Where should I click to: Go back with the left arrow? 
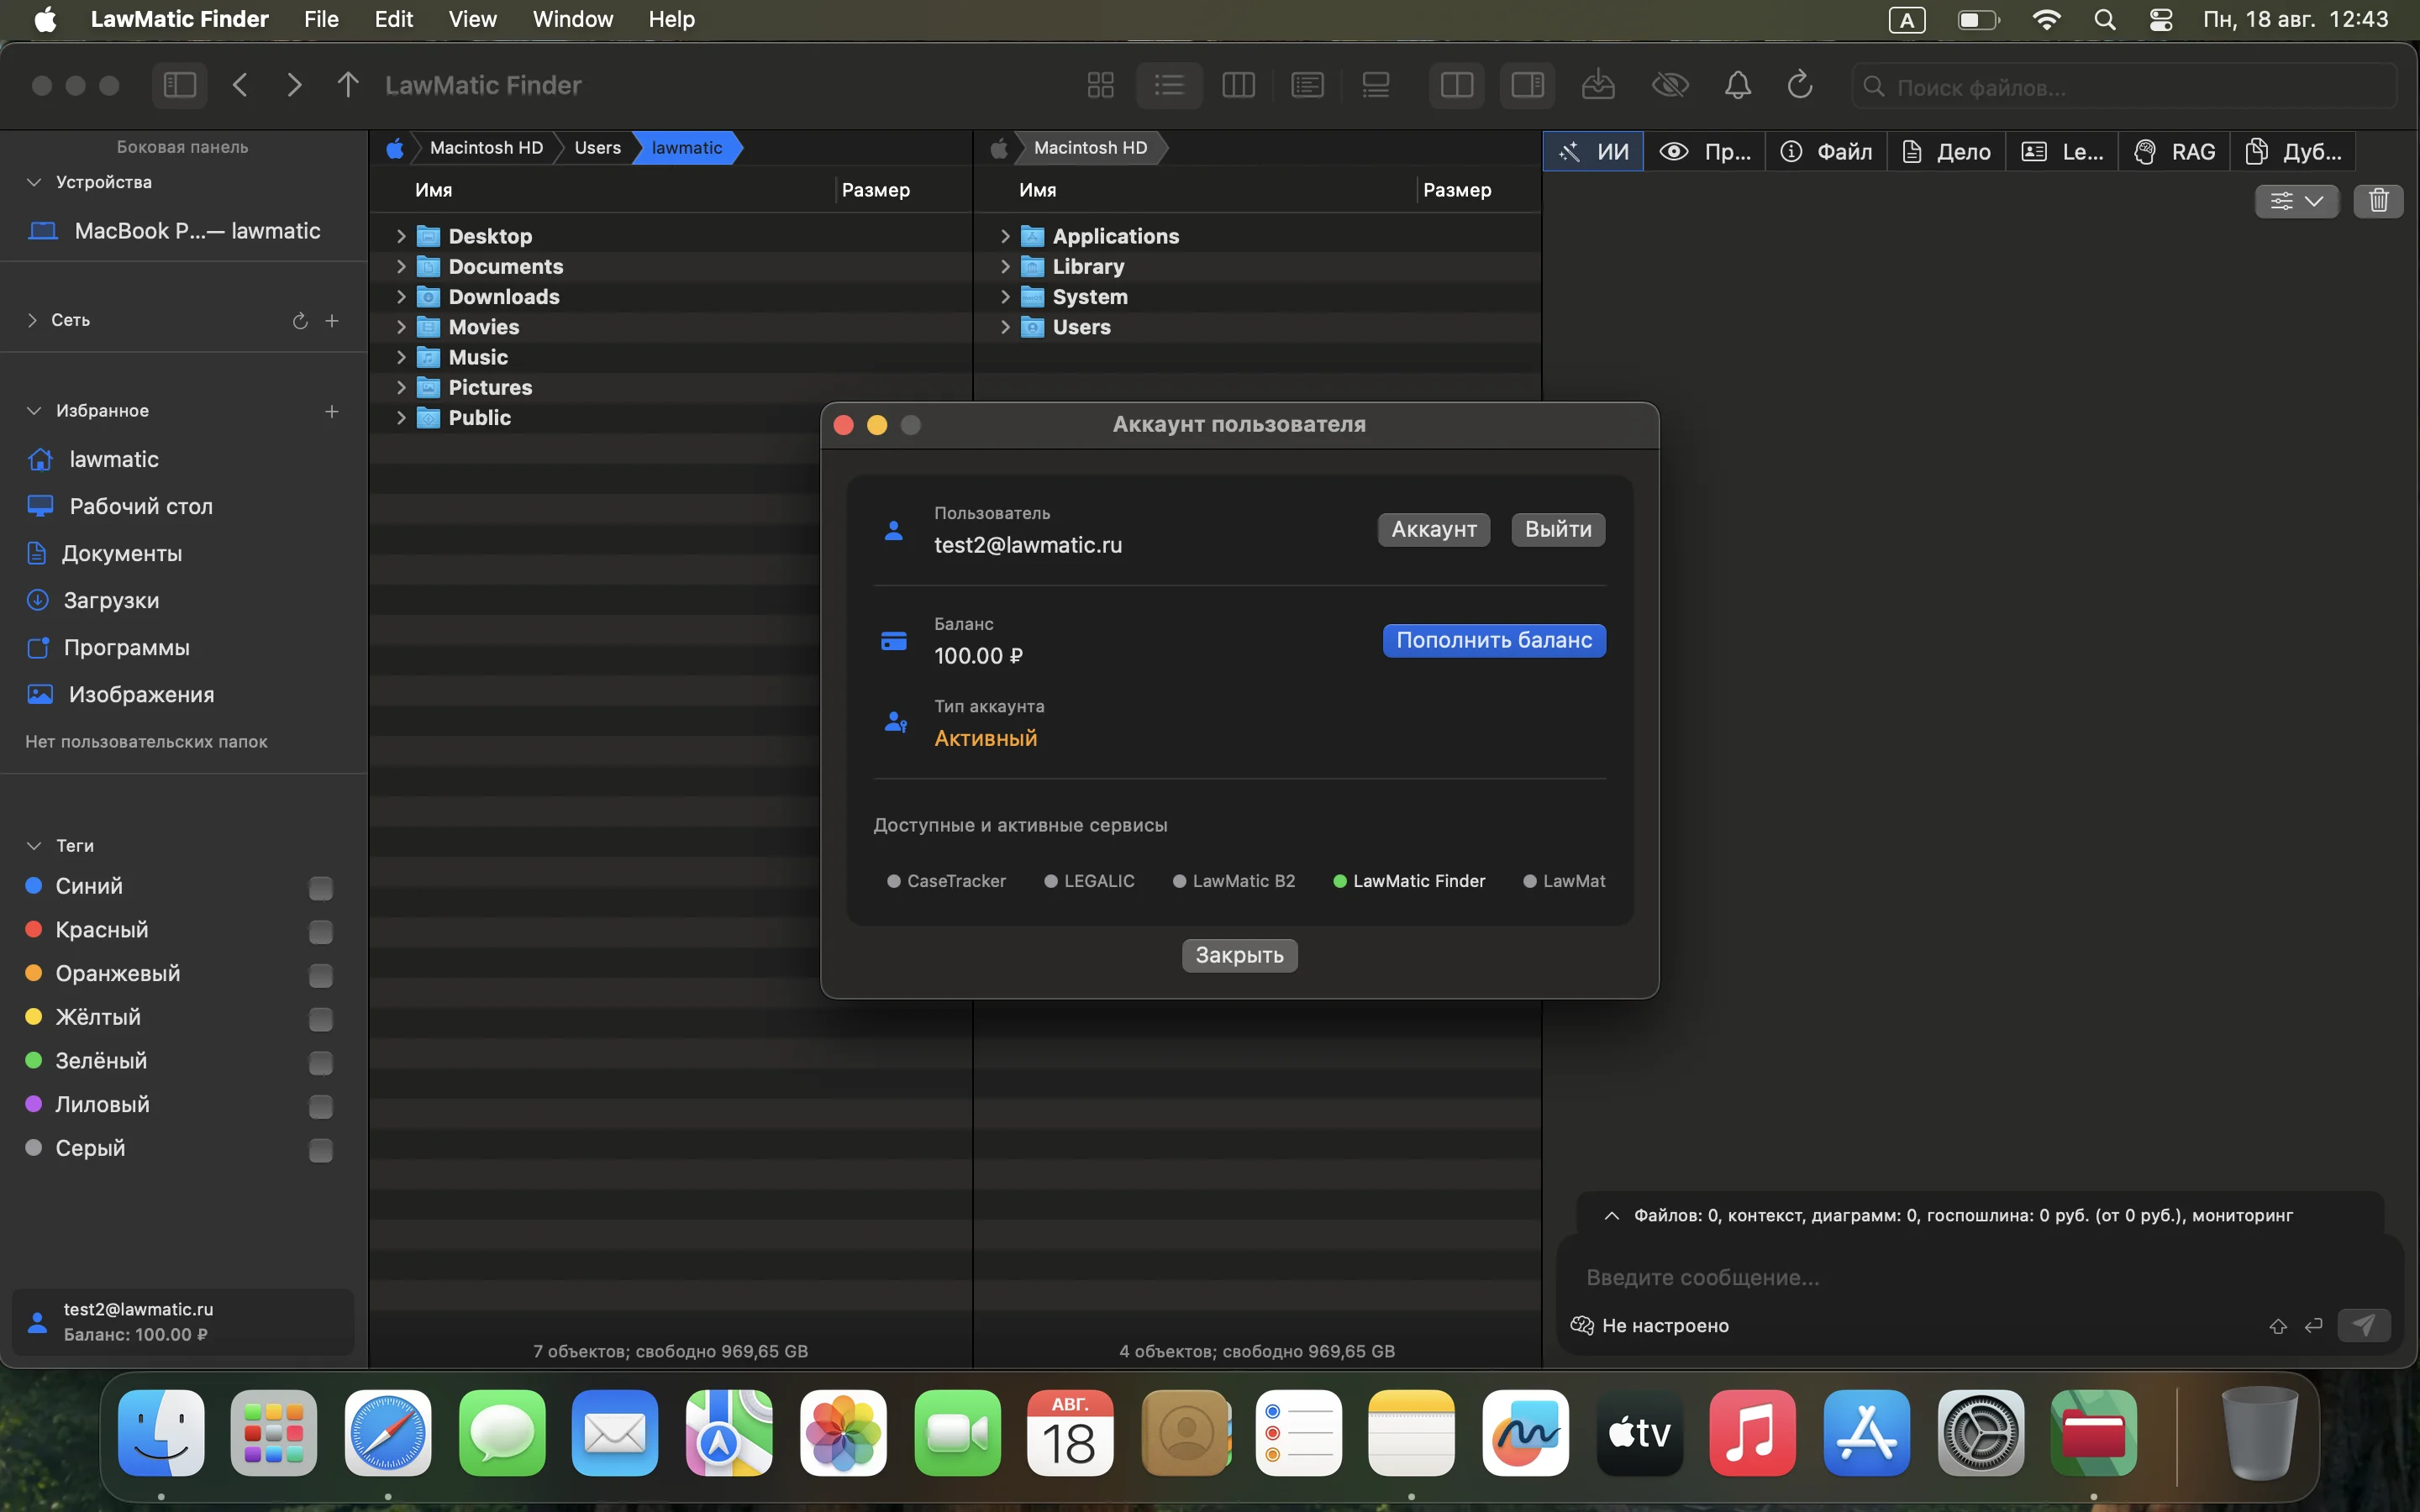240,85
